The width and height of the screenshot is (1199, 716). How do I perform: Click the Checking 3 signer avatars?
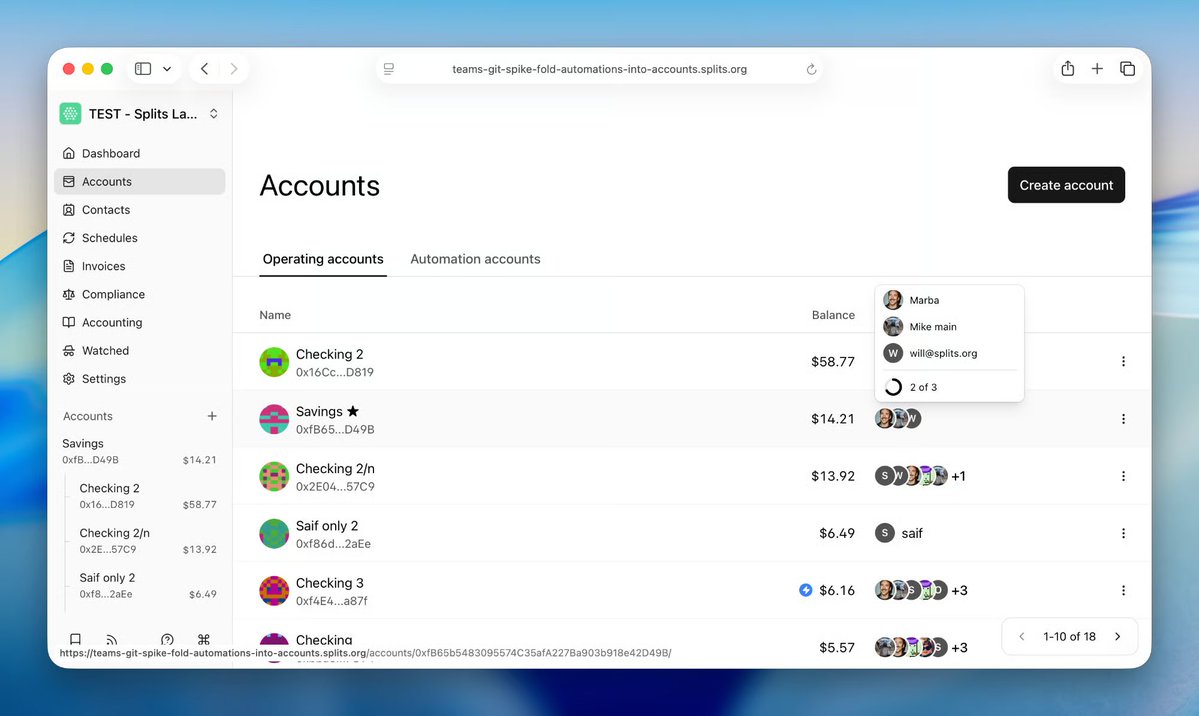911,590
